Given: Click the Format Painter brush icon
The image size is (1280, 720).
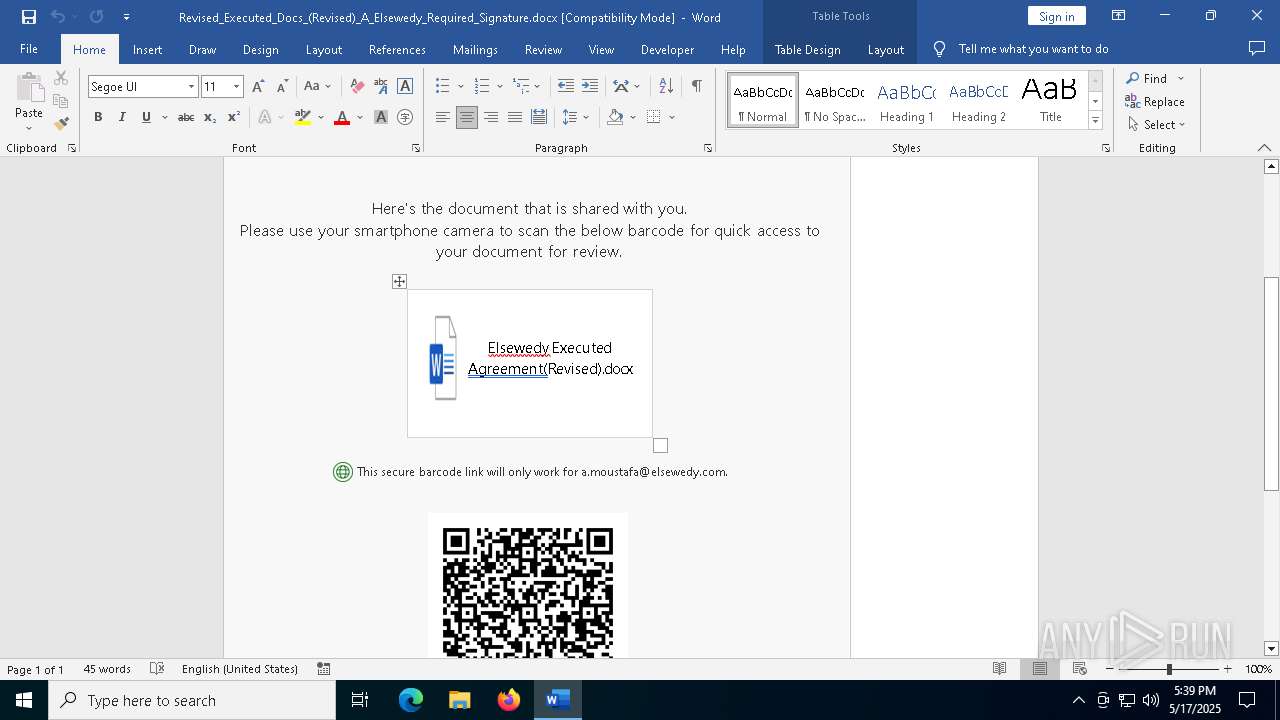Looking at the screenshot, I should pos(61,124).
